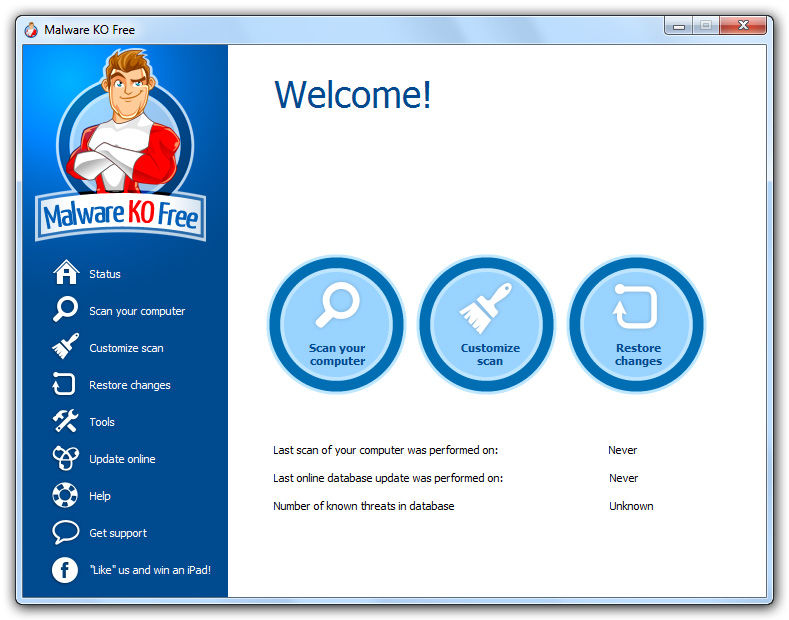The image size is (789, 620).
Task: Click the large Customize scan circle button
Action: pyautogui.click(x=487, y=324)
